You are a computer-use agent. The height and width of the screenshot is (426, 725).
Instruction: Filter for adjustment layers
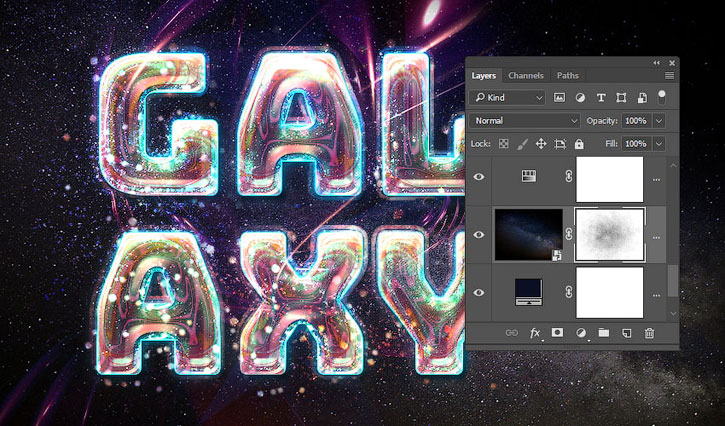580,98
